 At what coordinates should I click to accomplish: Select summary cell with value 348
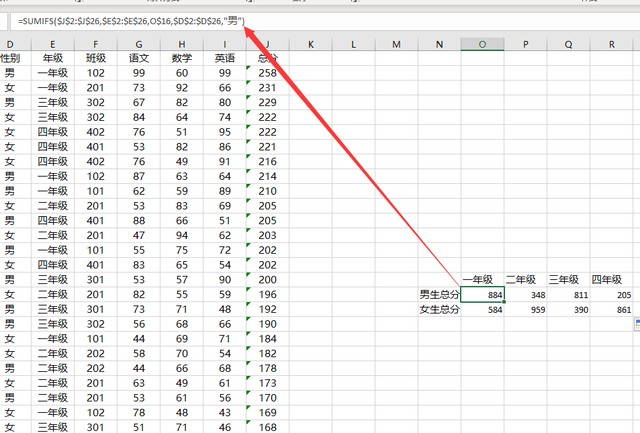click(525, 295)
